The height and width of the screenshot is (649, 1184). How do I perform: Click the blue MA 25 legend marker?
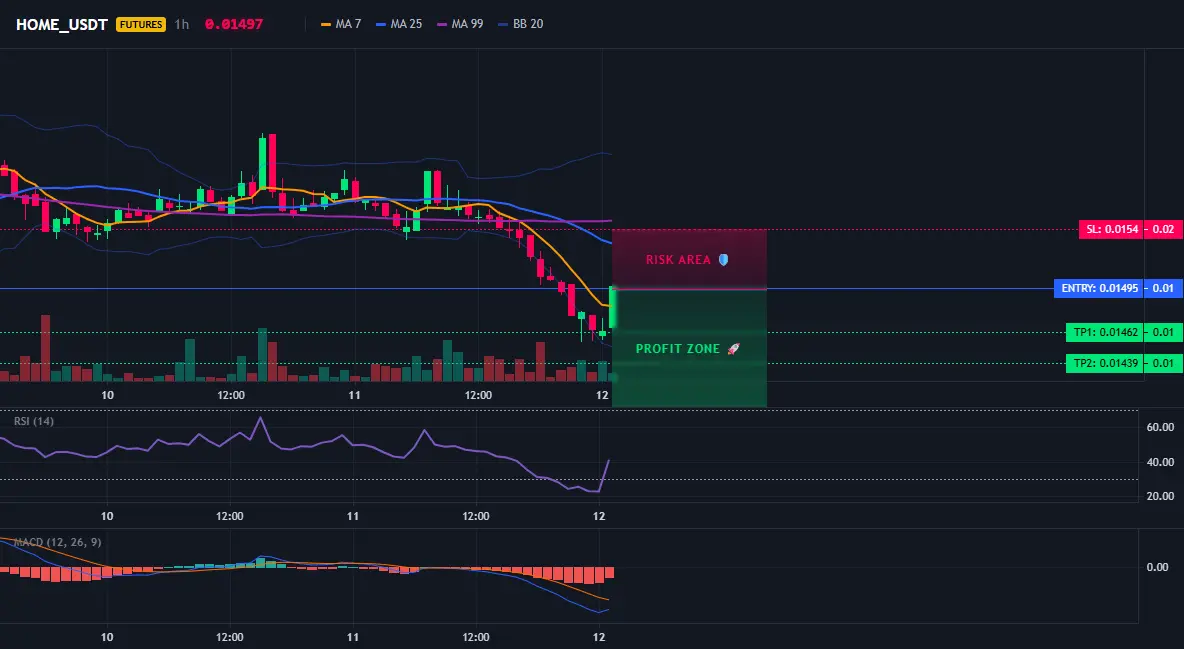(x=381, y=24)
